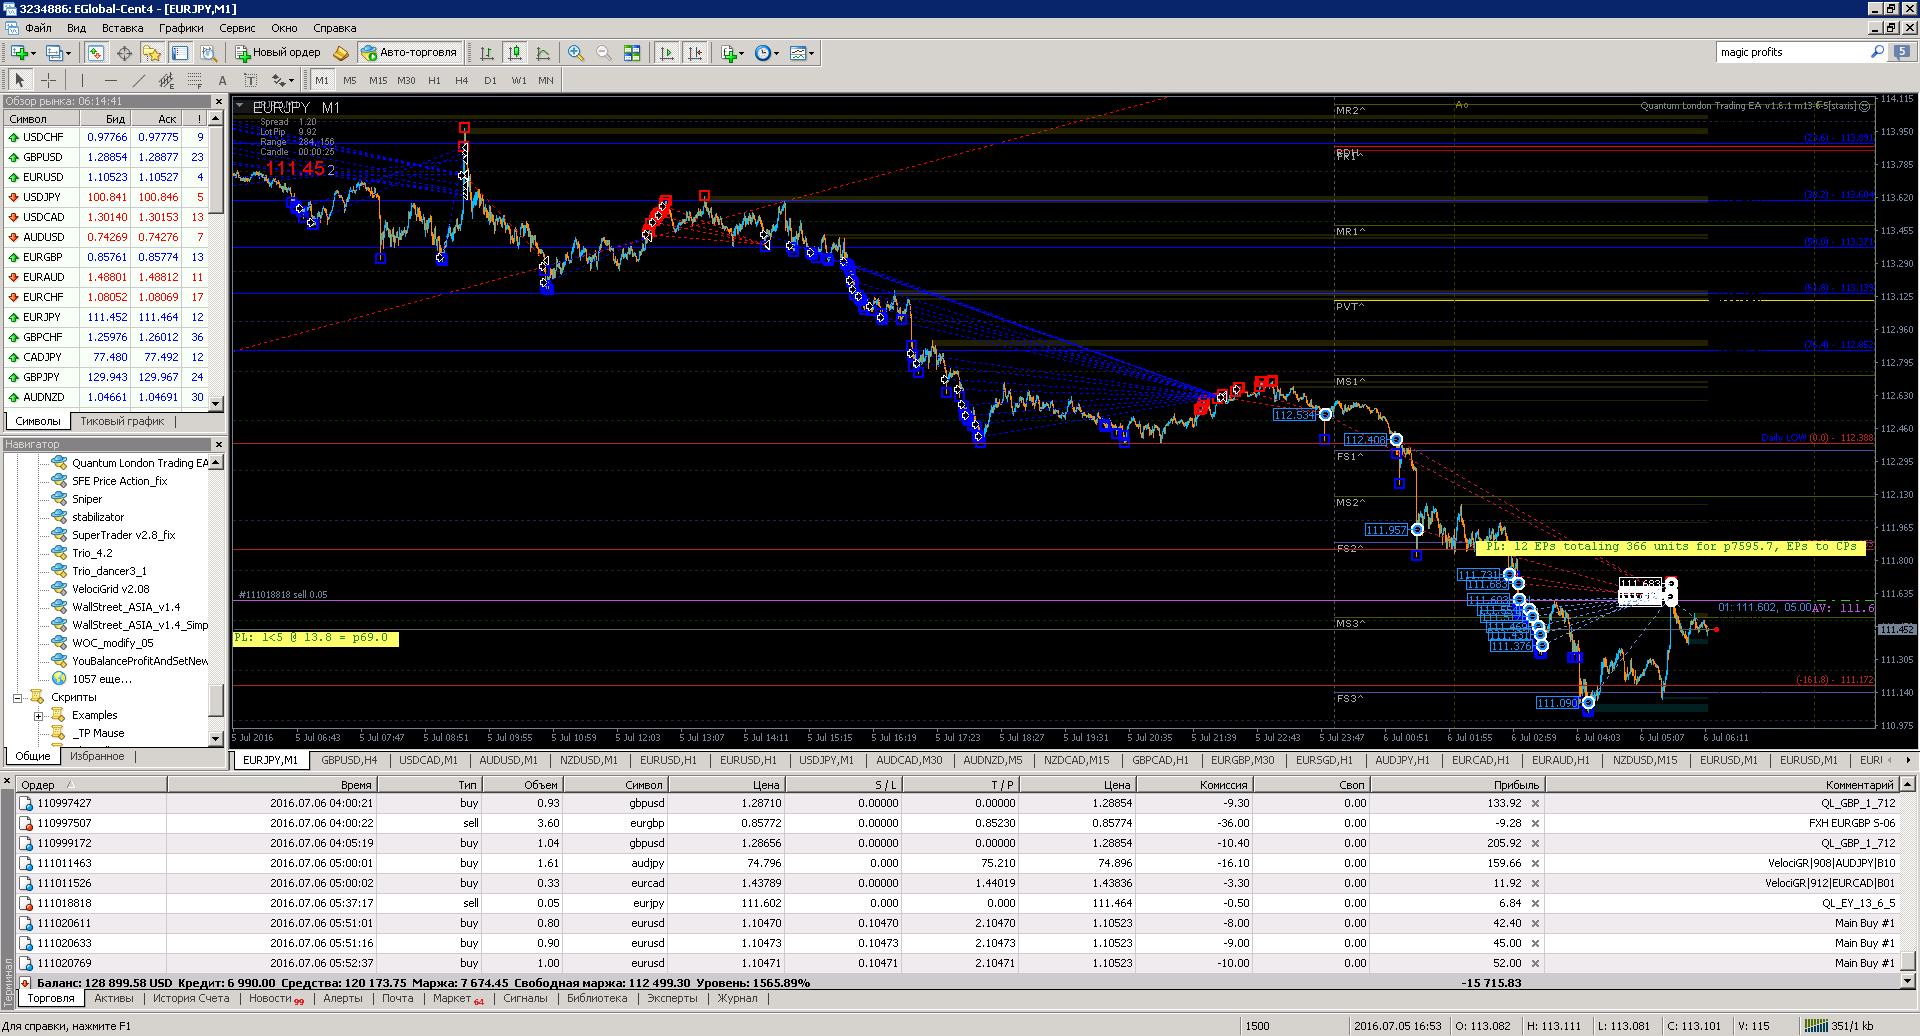Open Arrows objects dropdown
Viewport: 1920px width, 1036px height.
(291, 80)
